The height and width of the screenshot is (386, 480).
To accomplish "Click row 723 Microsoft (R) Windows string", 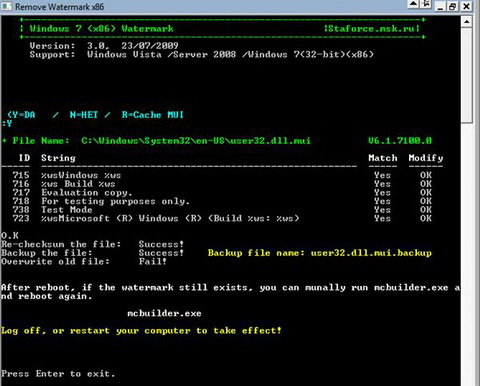I will pos(170,218).
